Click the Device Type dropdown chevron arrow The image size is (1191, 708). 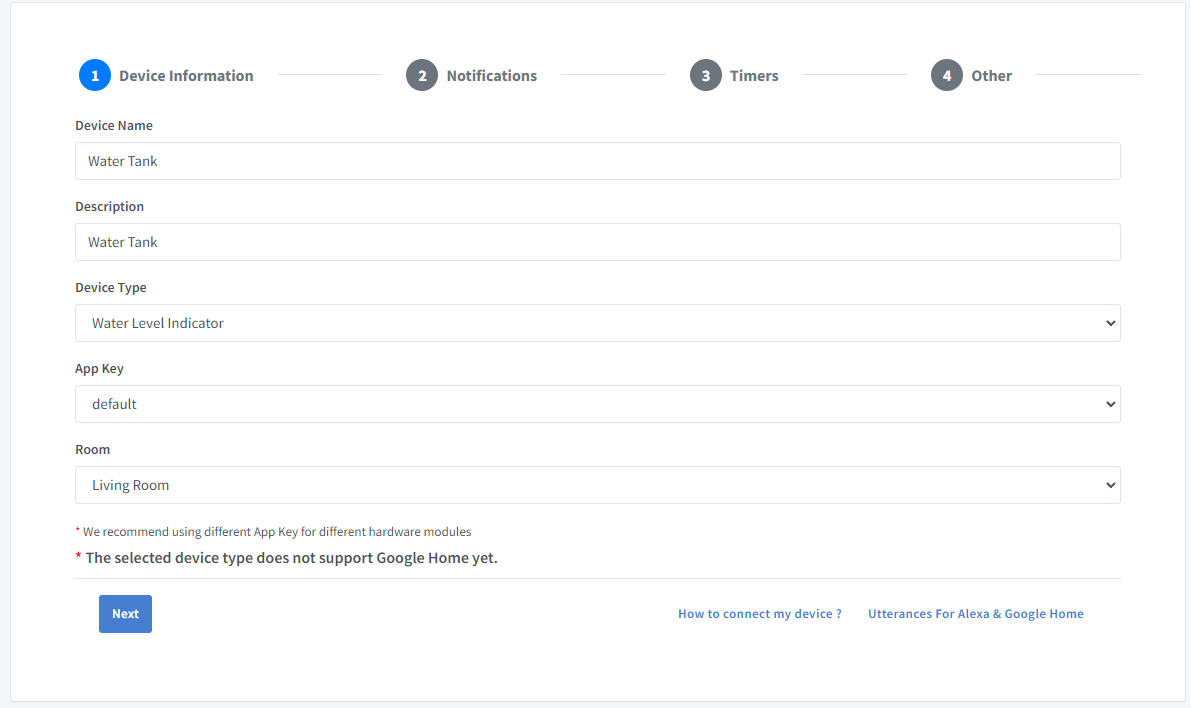(1110, 323)
